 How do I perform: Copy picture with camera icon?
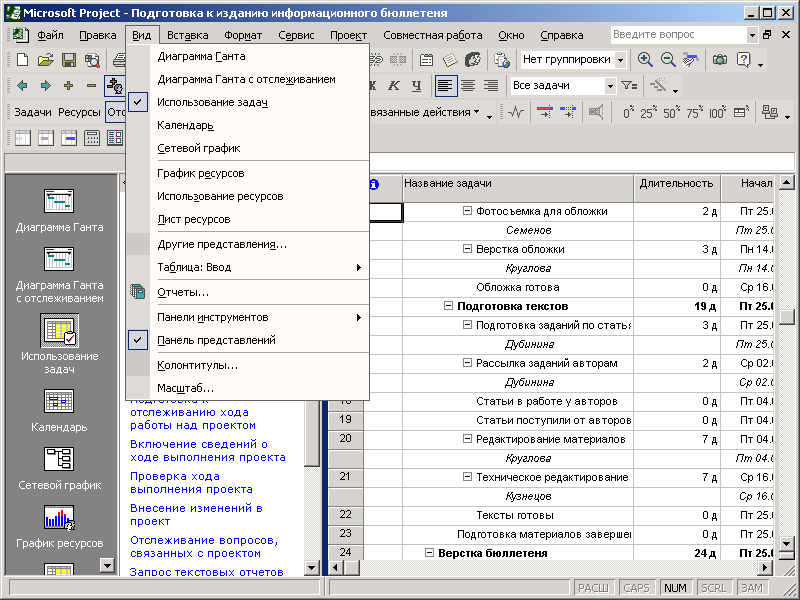pyautogui.click(x=720, y=60)
